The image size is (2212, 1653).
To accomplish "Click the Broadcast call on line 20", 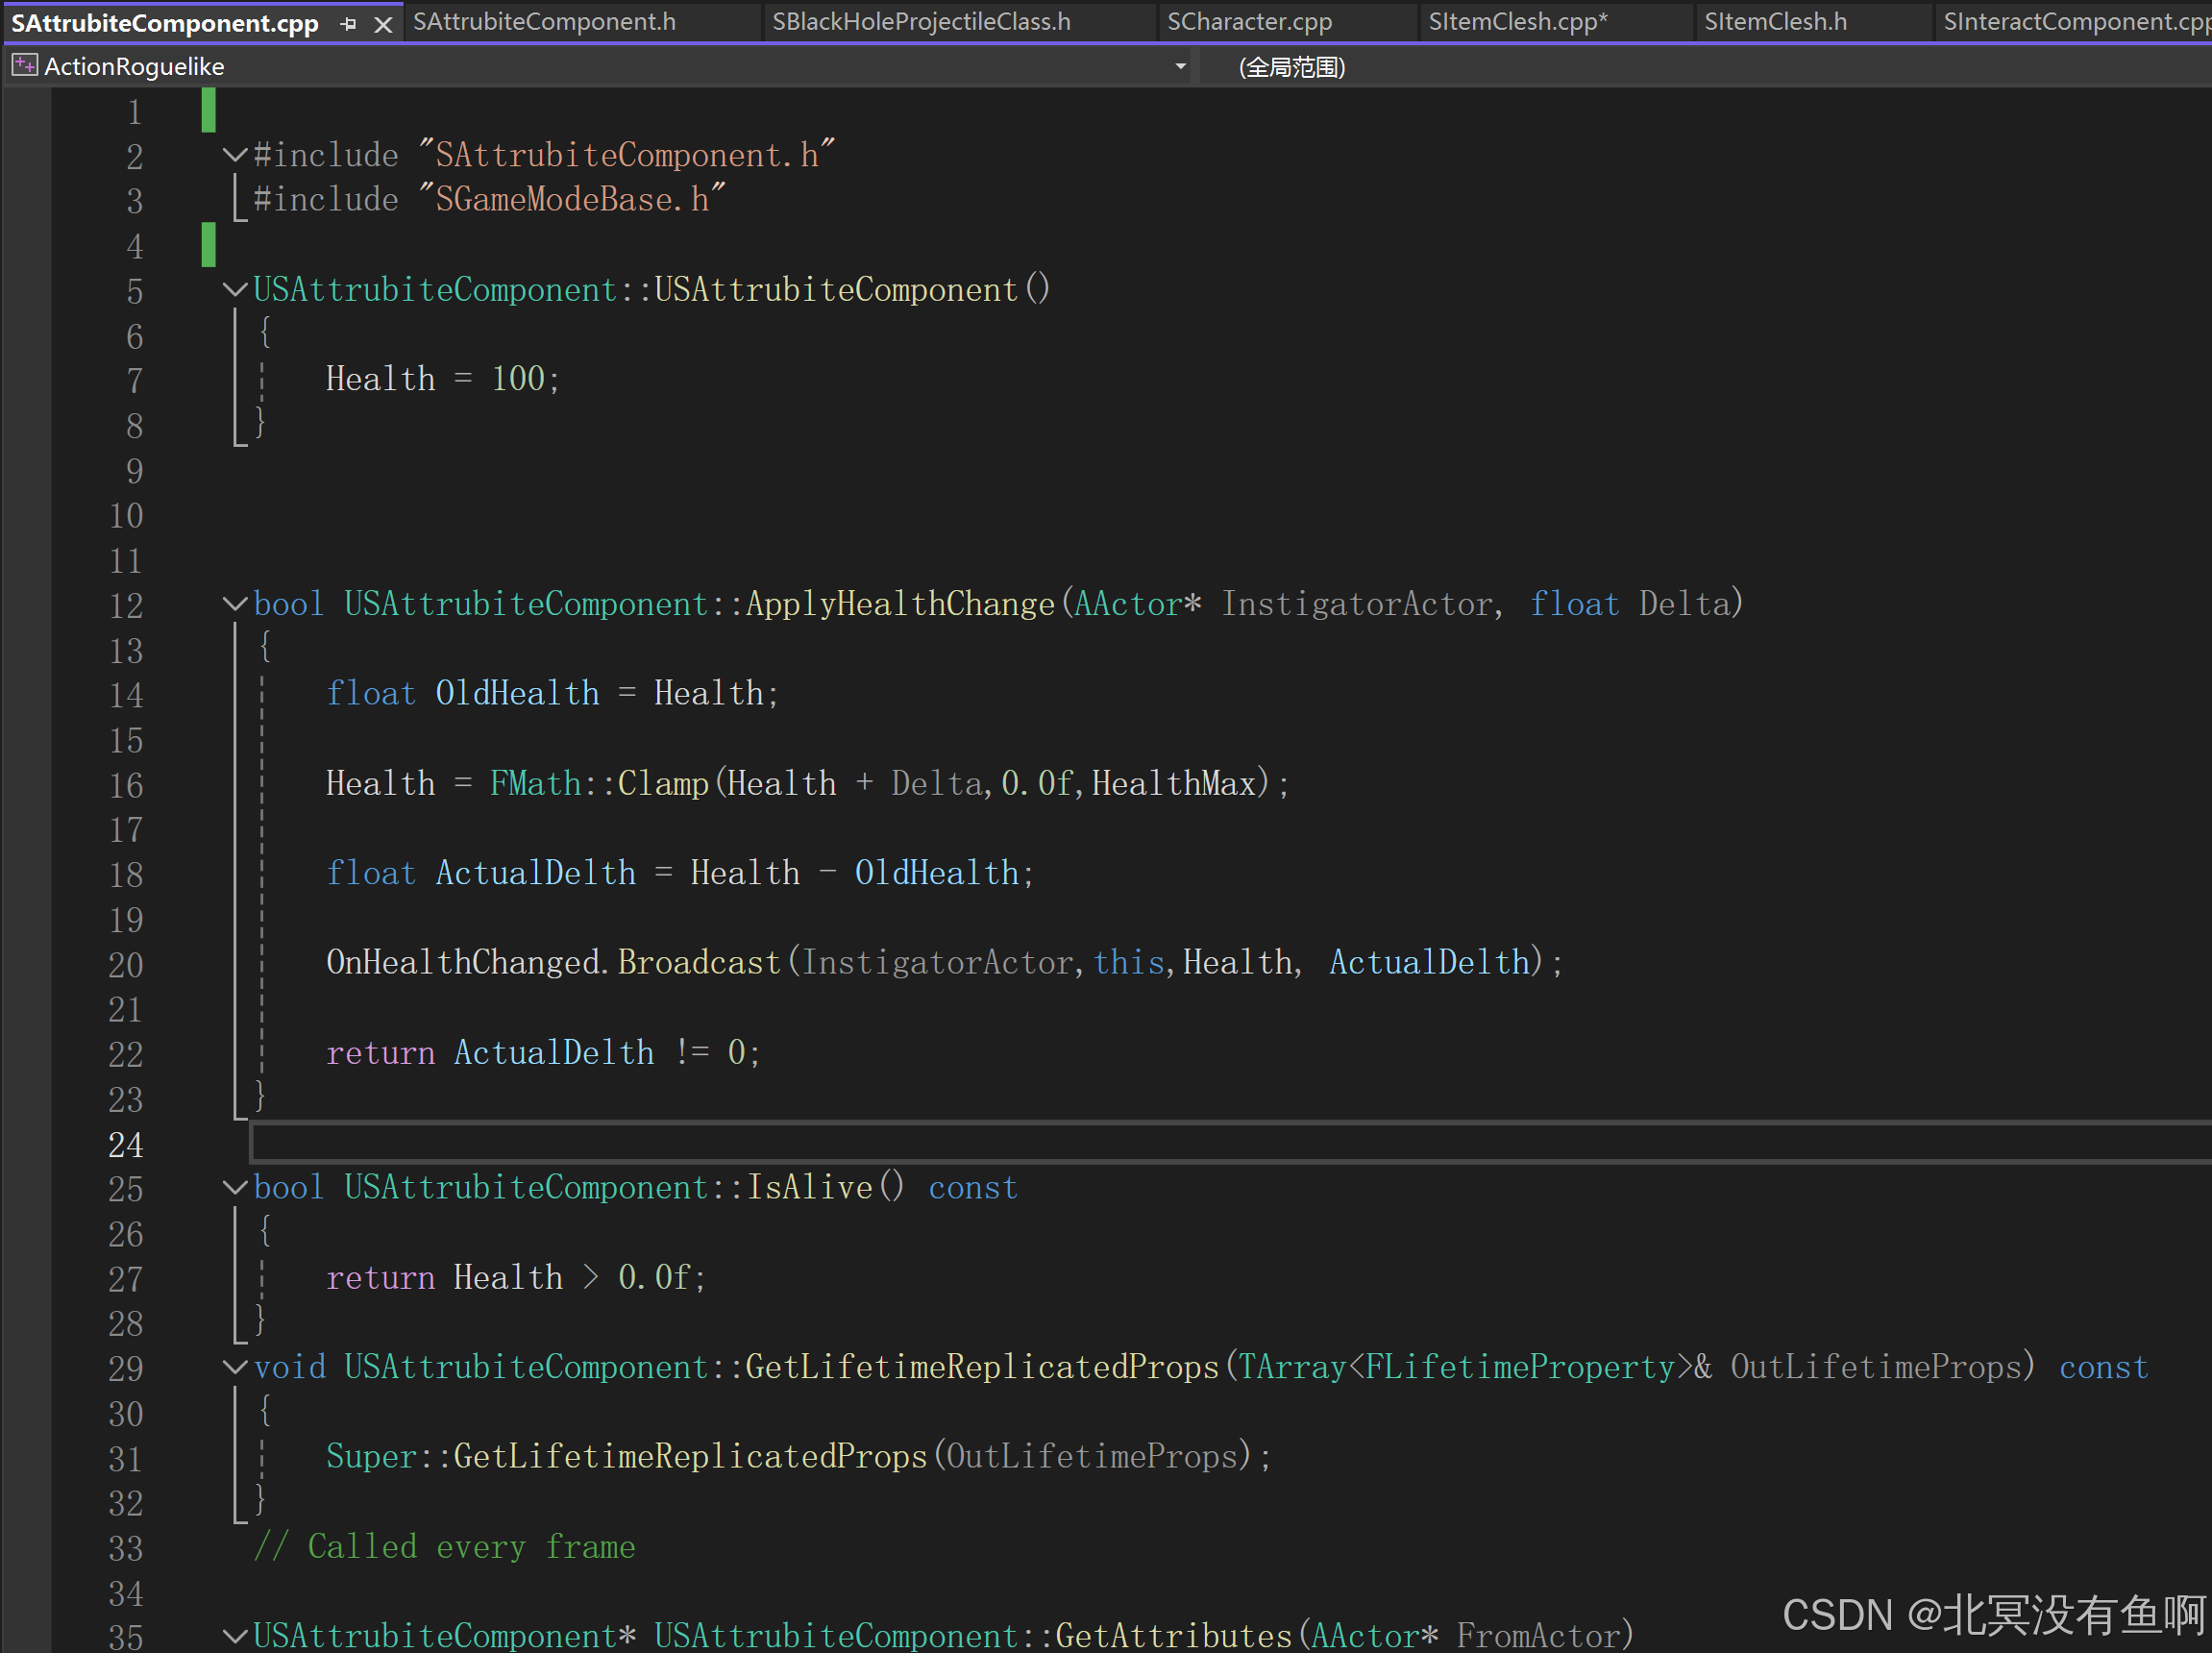I will coord(698,963).
